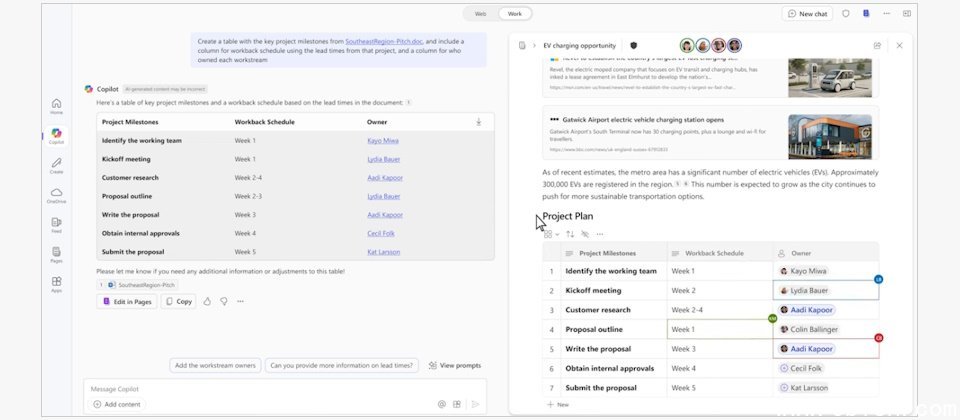Click the Revel EV charging news image
Image resolution: width=960 pixels, height=420 pixels.
[x=830, y=78]
